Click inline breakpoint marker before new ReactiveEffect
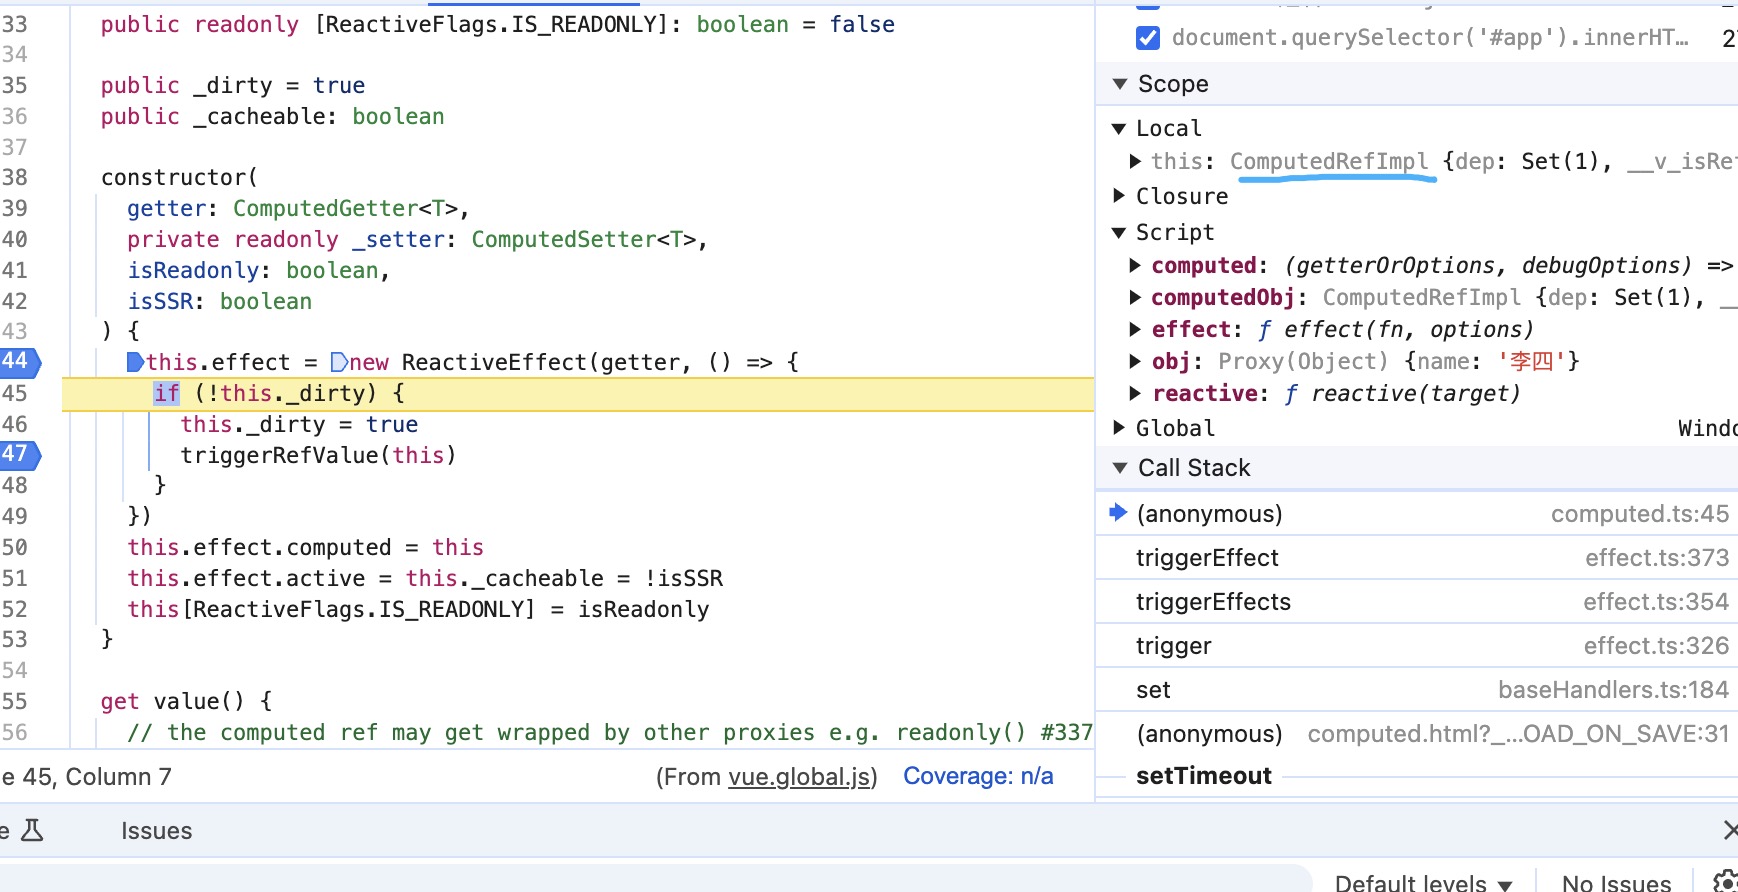Screen dimensions: 1738x892 point(339,362)
